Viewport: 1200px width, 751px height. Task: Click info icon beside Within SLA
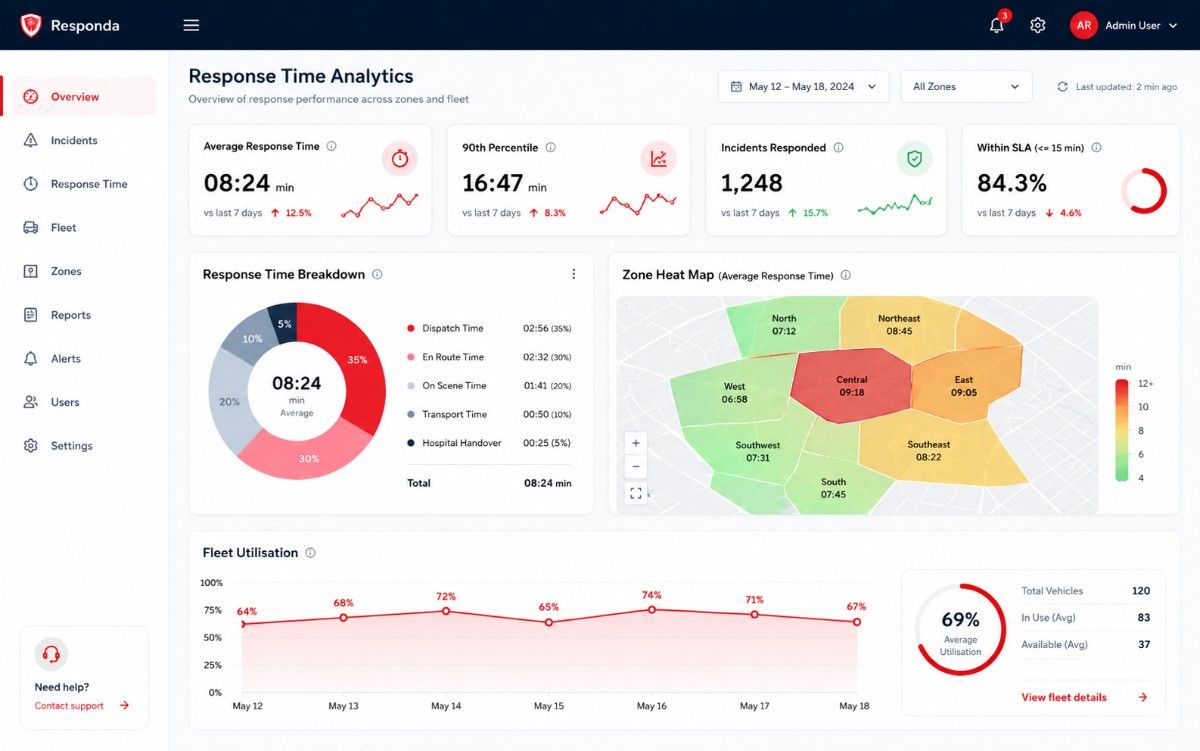click(x=1096, y=147)
